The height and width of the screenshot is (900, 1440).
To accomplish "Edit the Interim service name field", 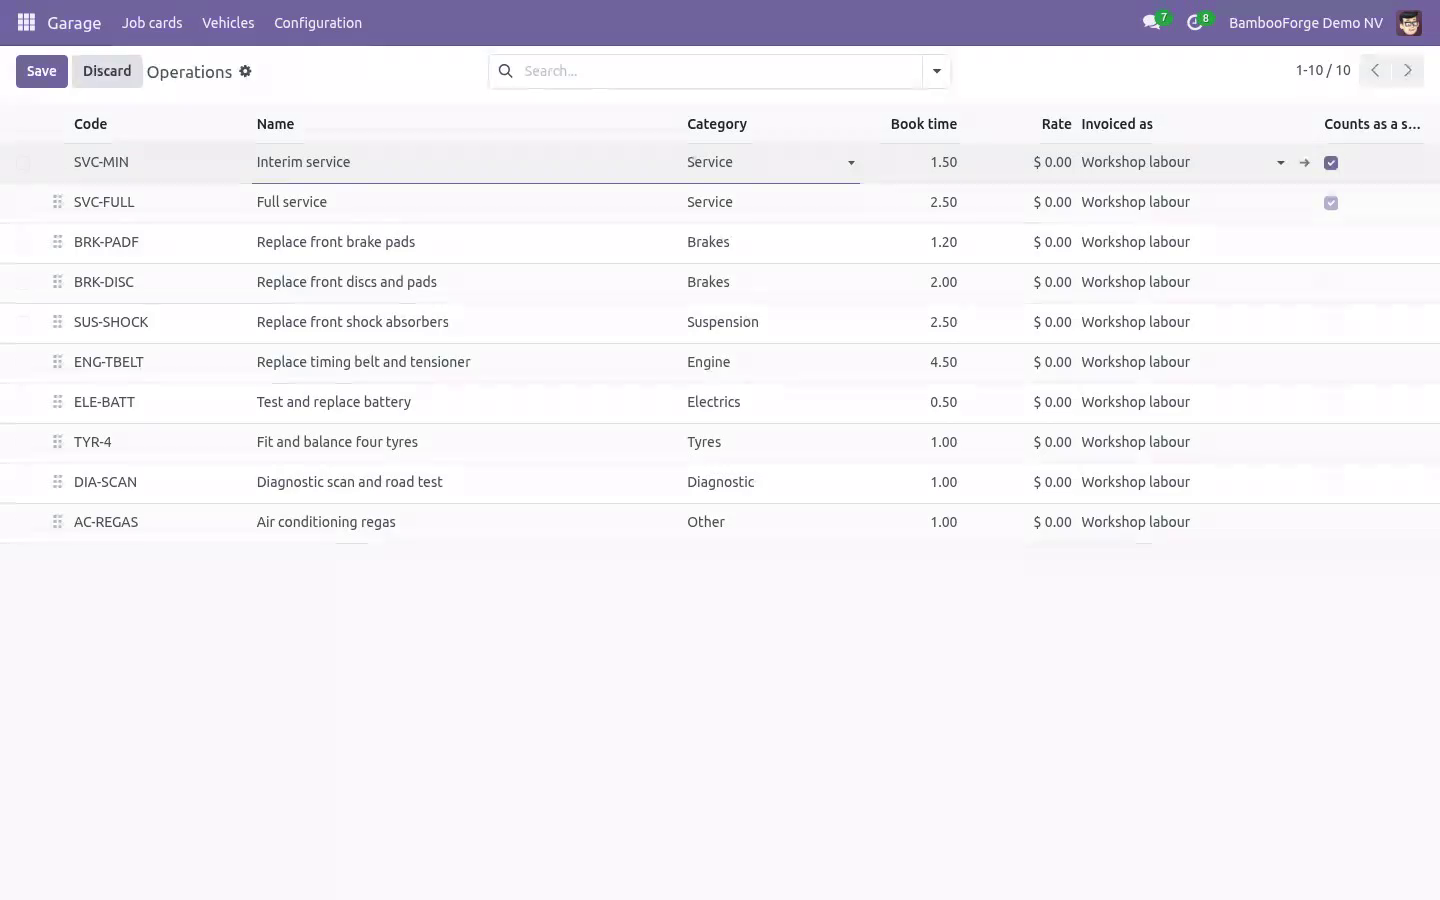I will (x=466, y=162).
